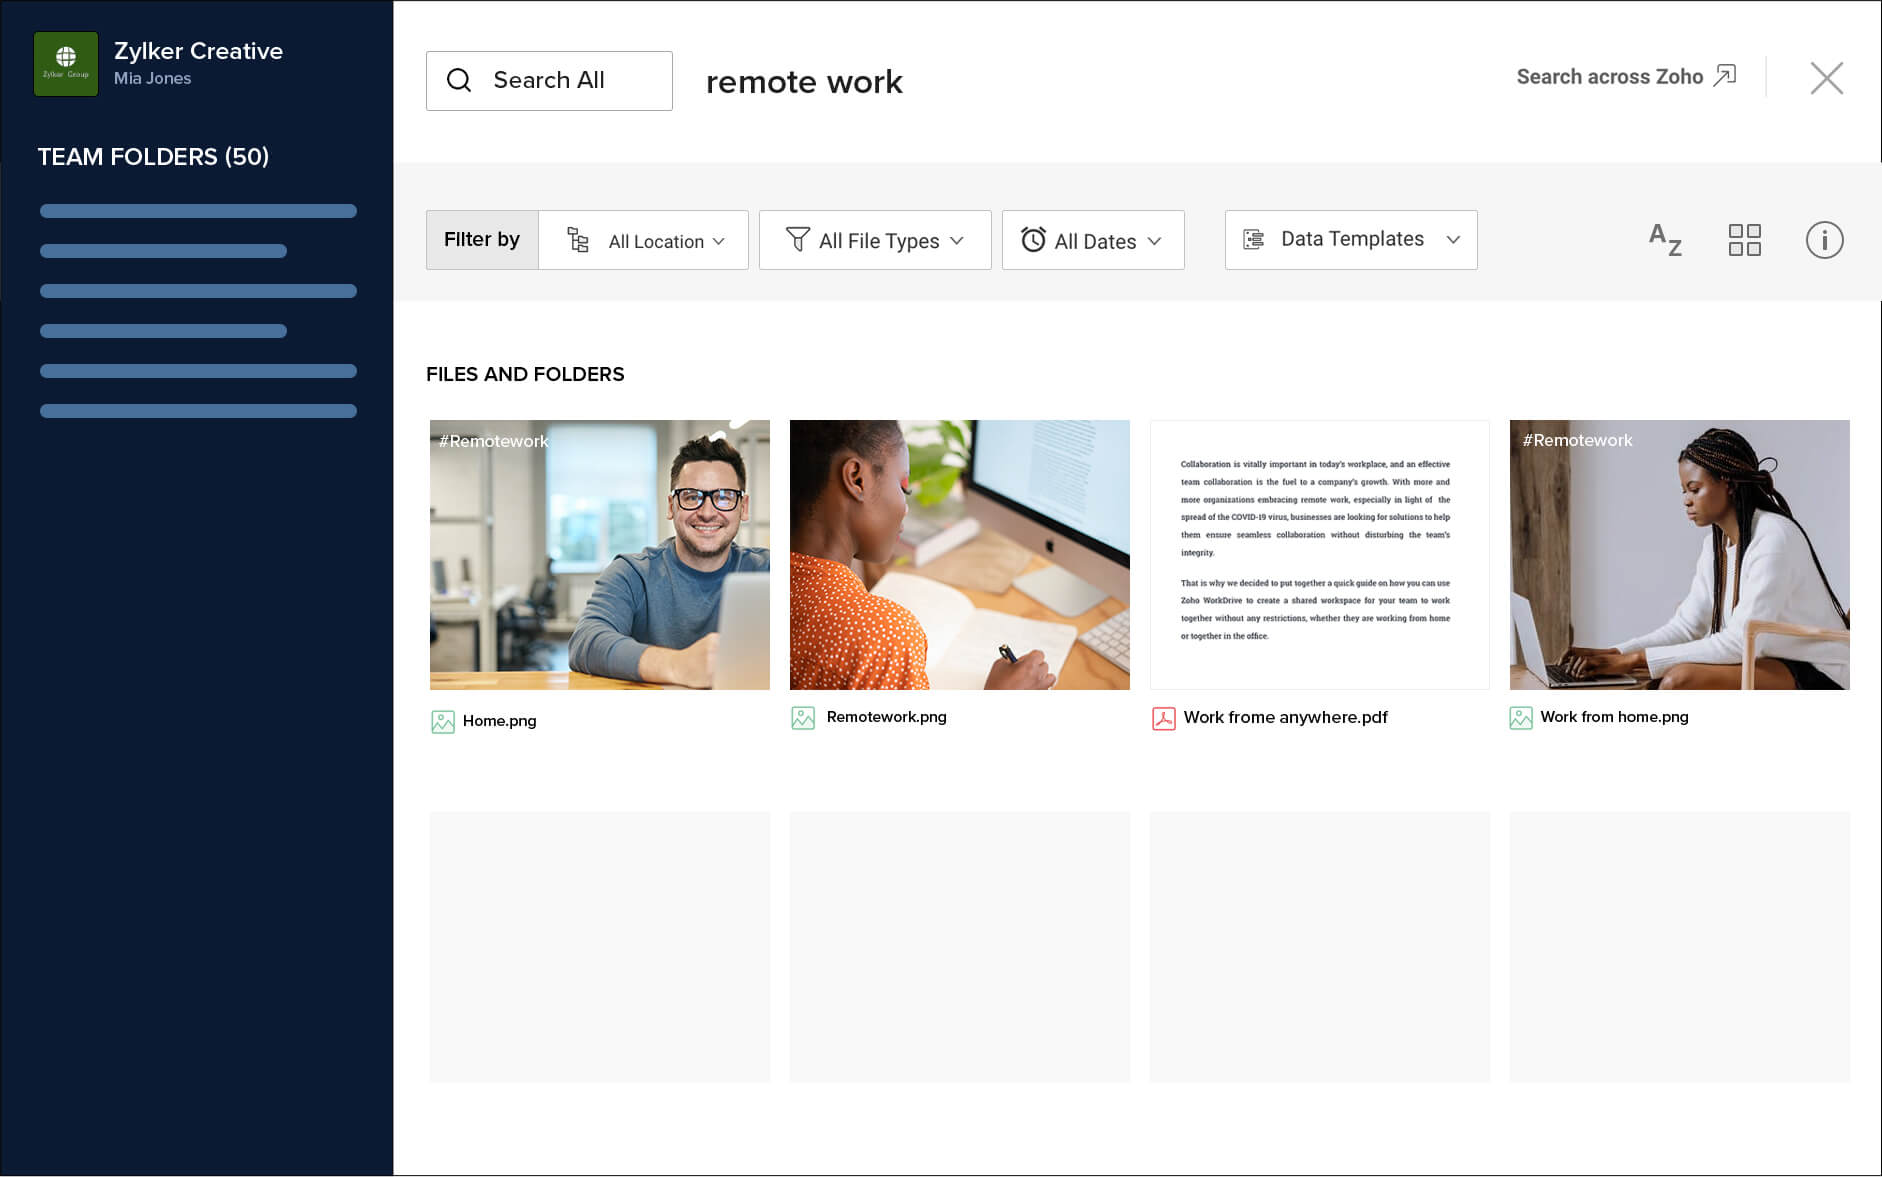Open the Data Templates dropdown
The width and height of the screenshot is (1882, 1177).
pyautogui.click(x=1350, y=240)
